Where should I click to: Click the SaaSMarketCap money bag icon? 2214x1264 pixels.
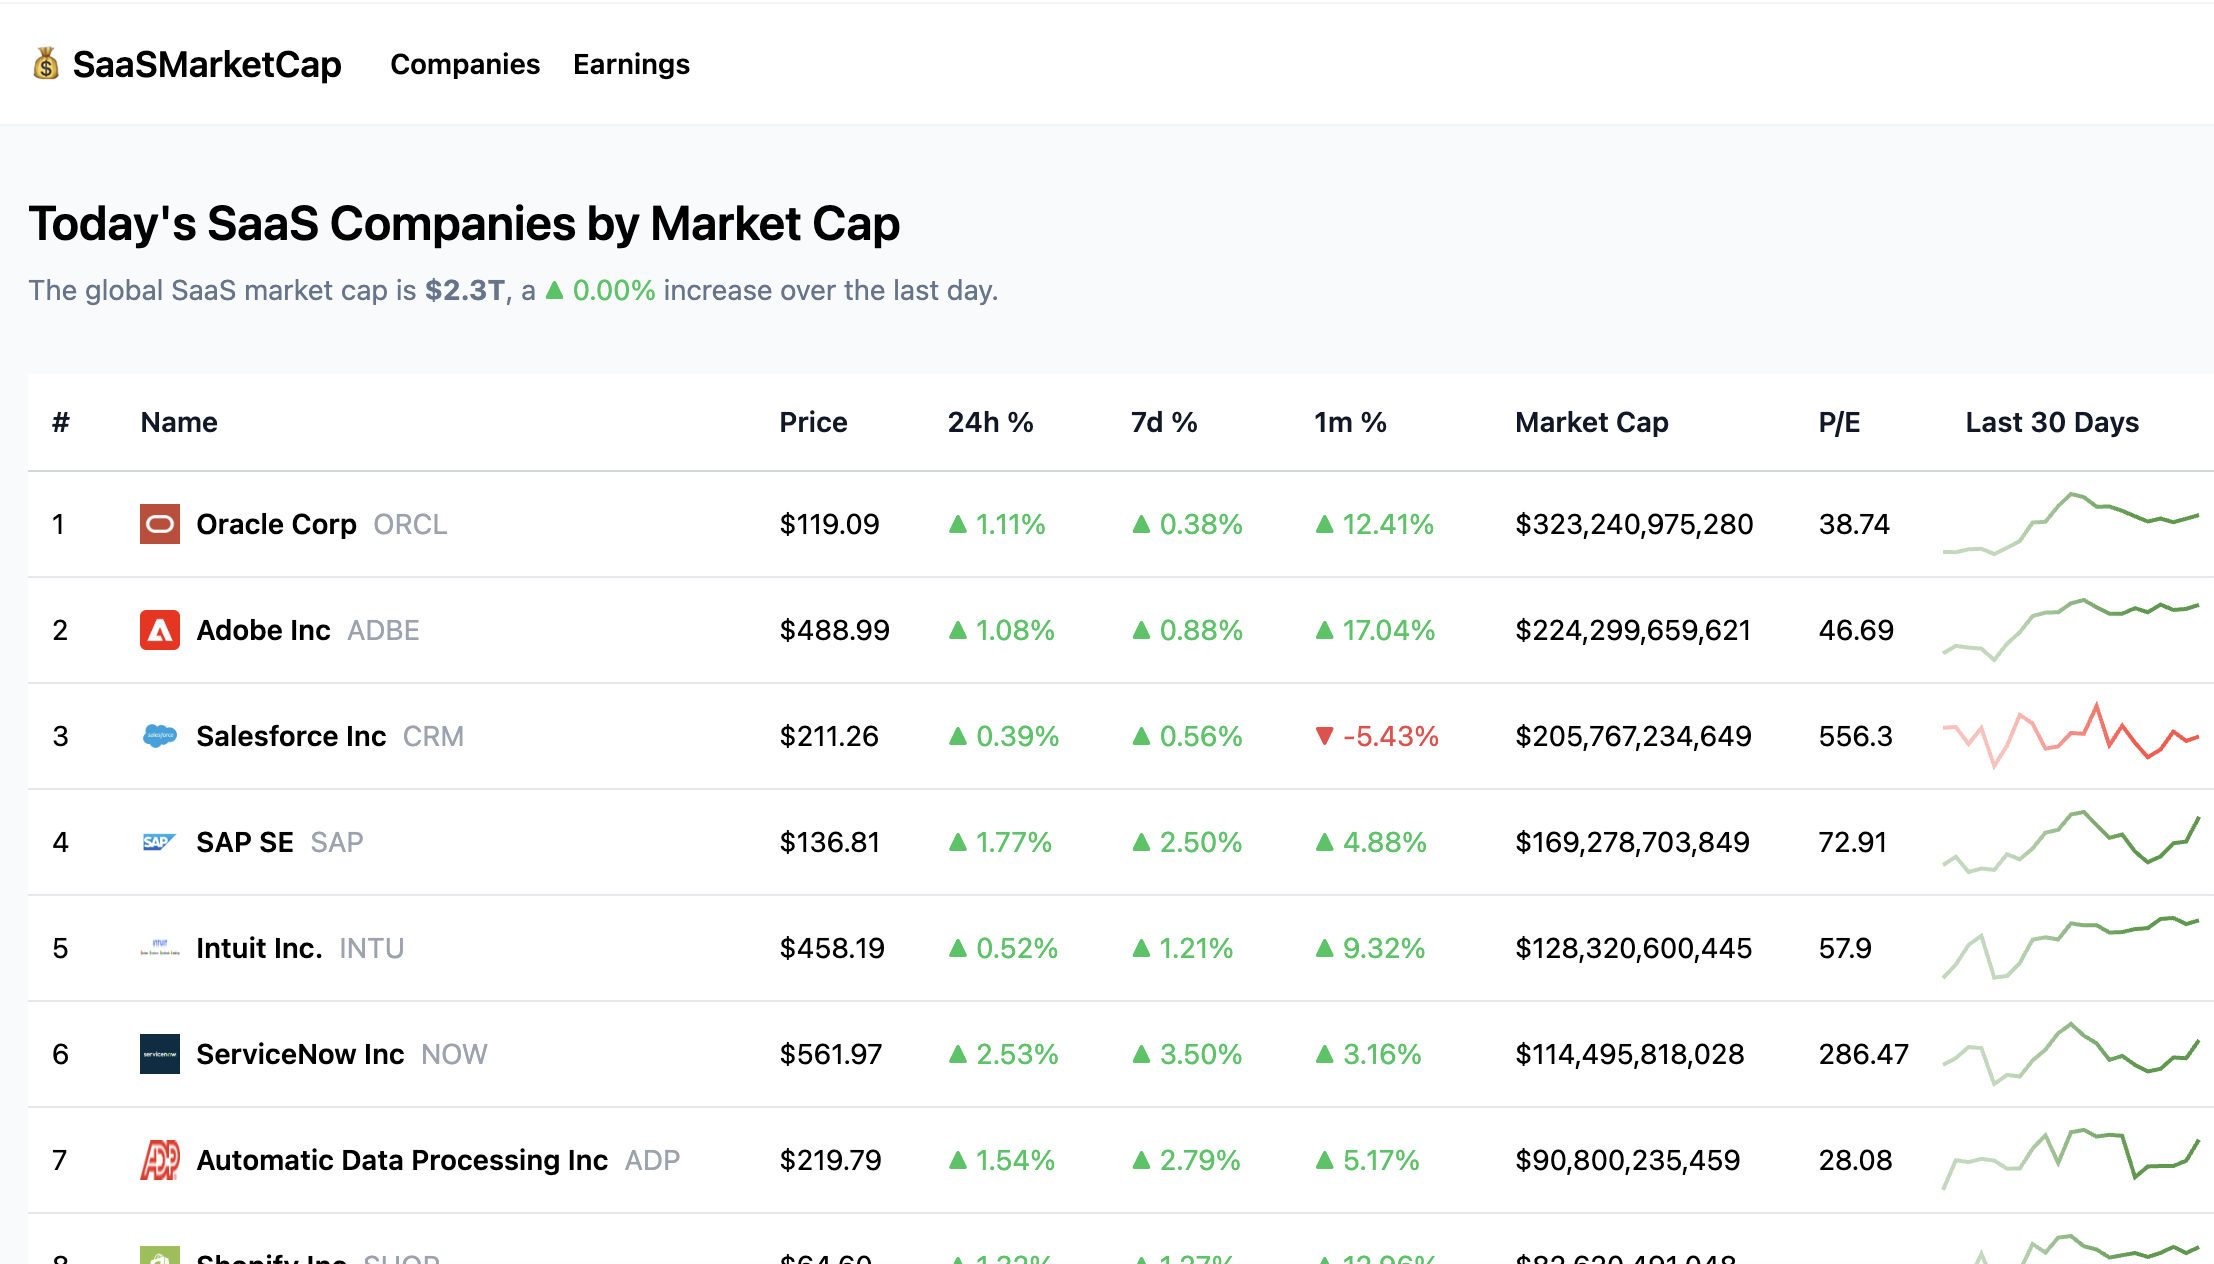tap(45, 63)
